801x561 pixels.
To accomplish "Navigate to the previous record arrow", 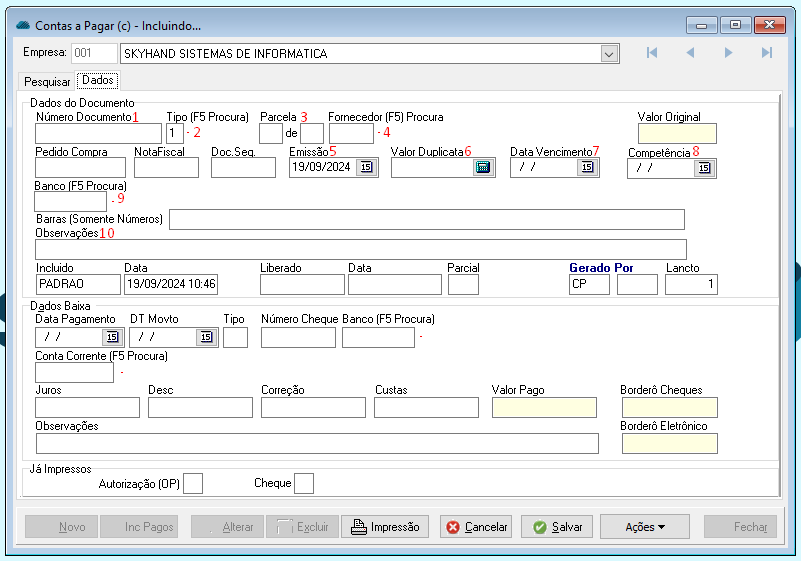I will (690, 53).
